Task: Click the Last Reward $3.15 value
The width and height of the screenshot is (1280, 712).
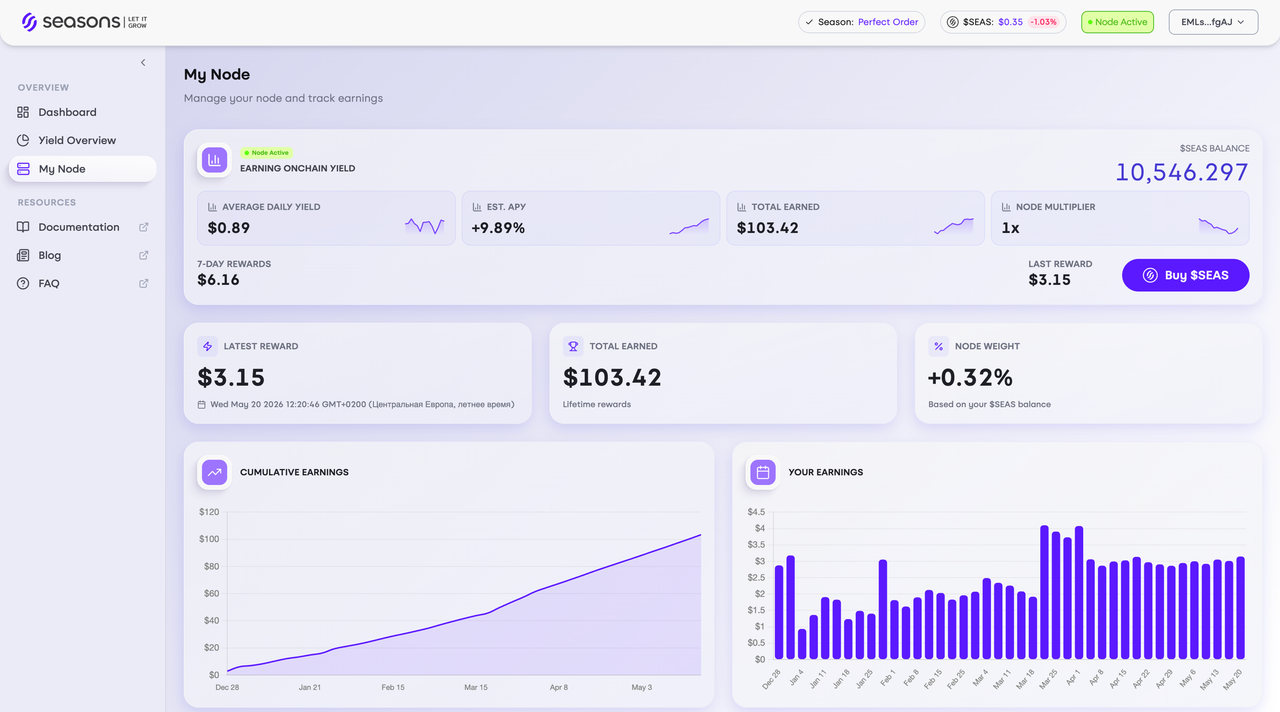Action: pos(1050,280)
